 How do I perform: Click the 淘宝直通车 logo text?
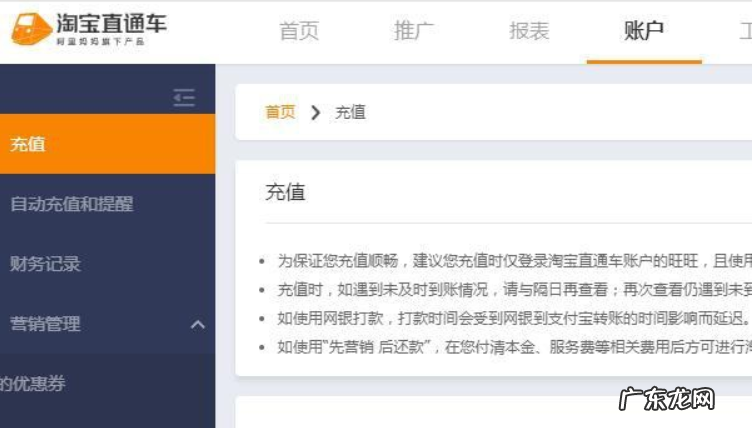coord(111,23)
